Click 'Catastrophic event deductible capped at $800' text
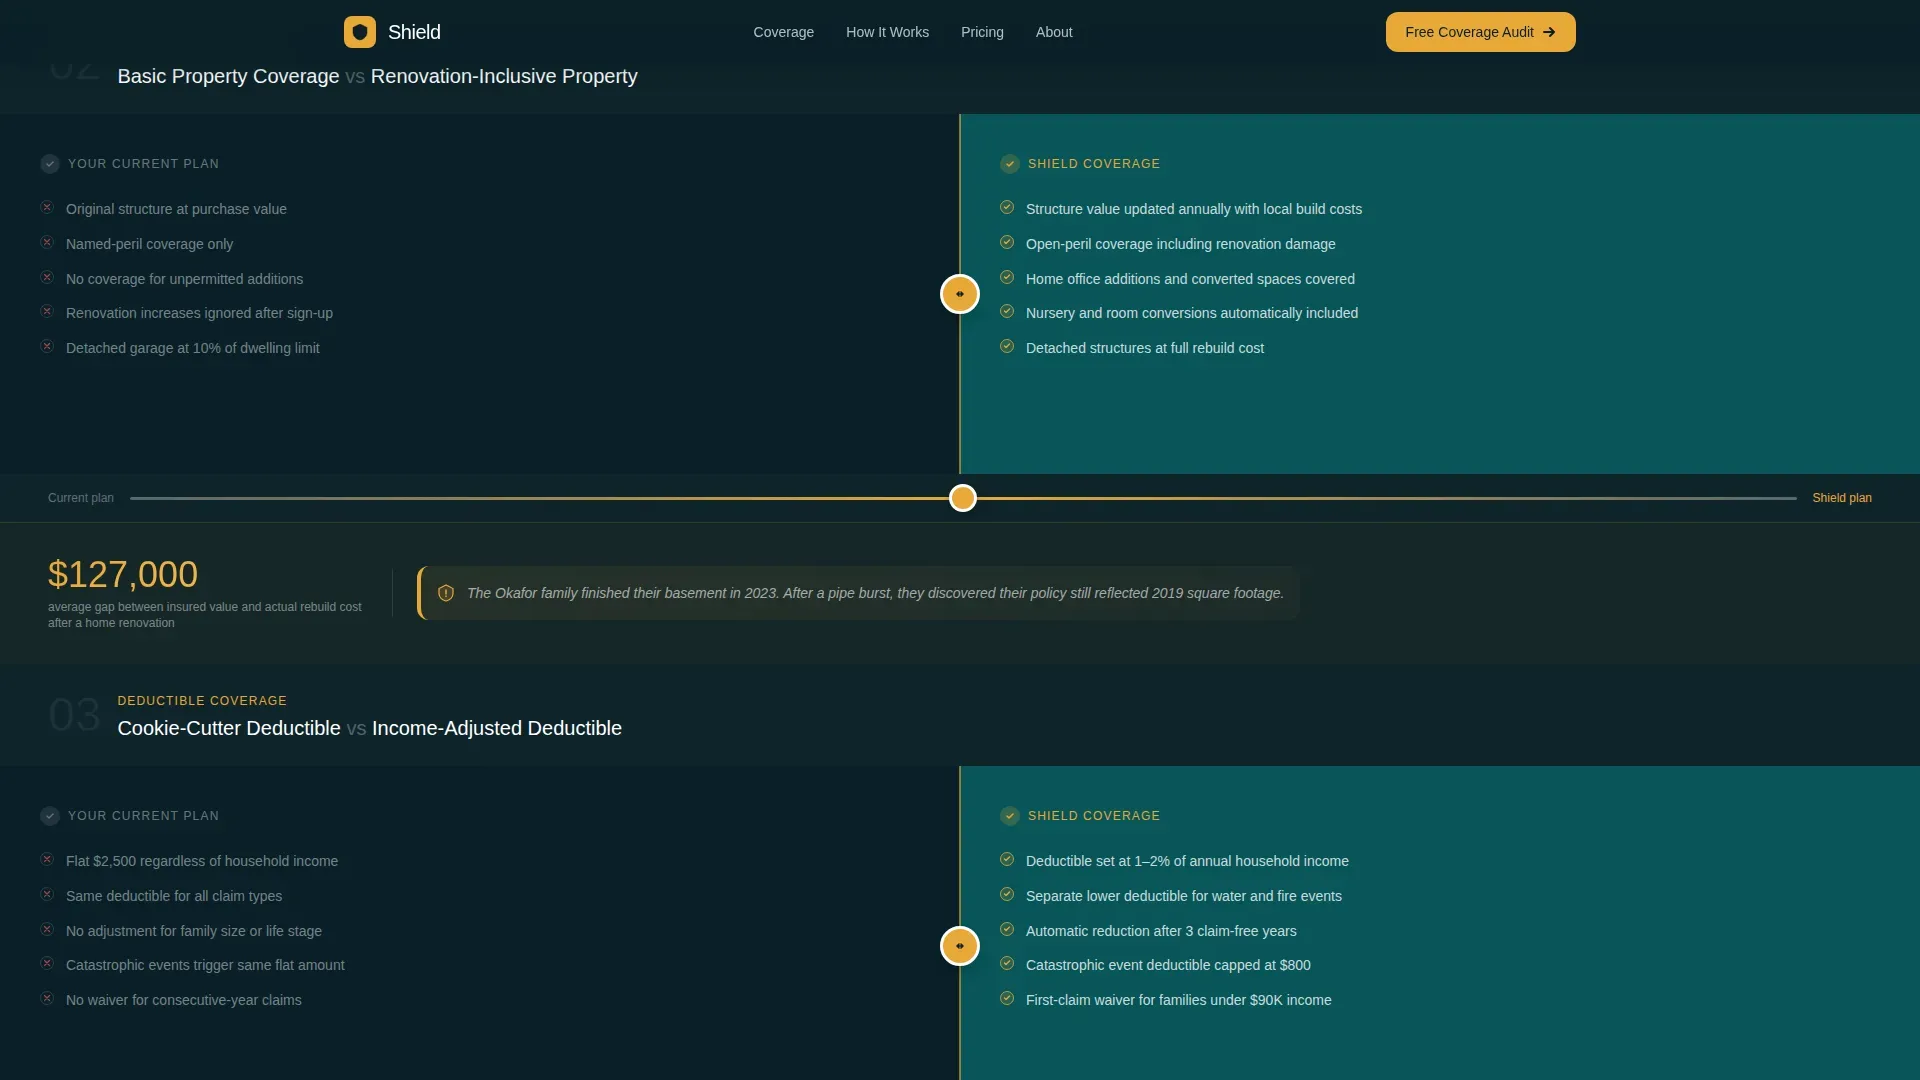The width and height of the screenshot is (1920, 1080). coord(1168,965)
